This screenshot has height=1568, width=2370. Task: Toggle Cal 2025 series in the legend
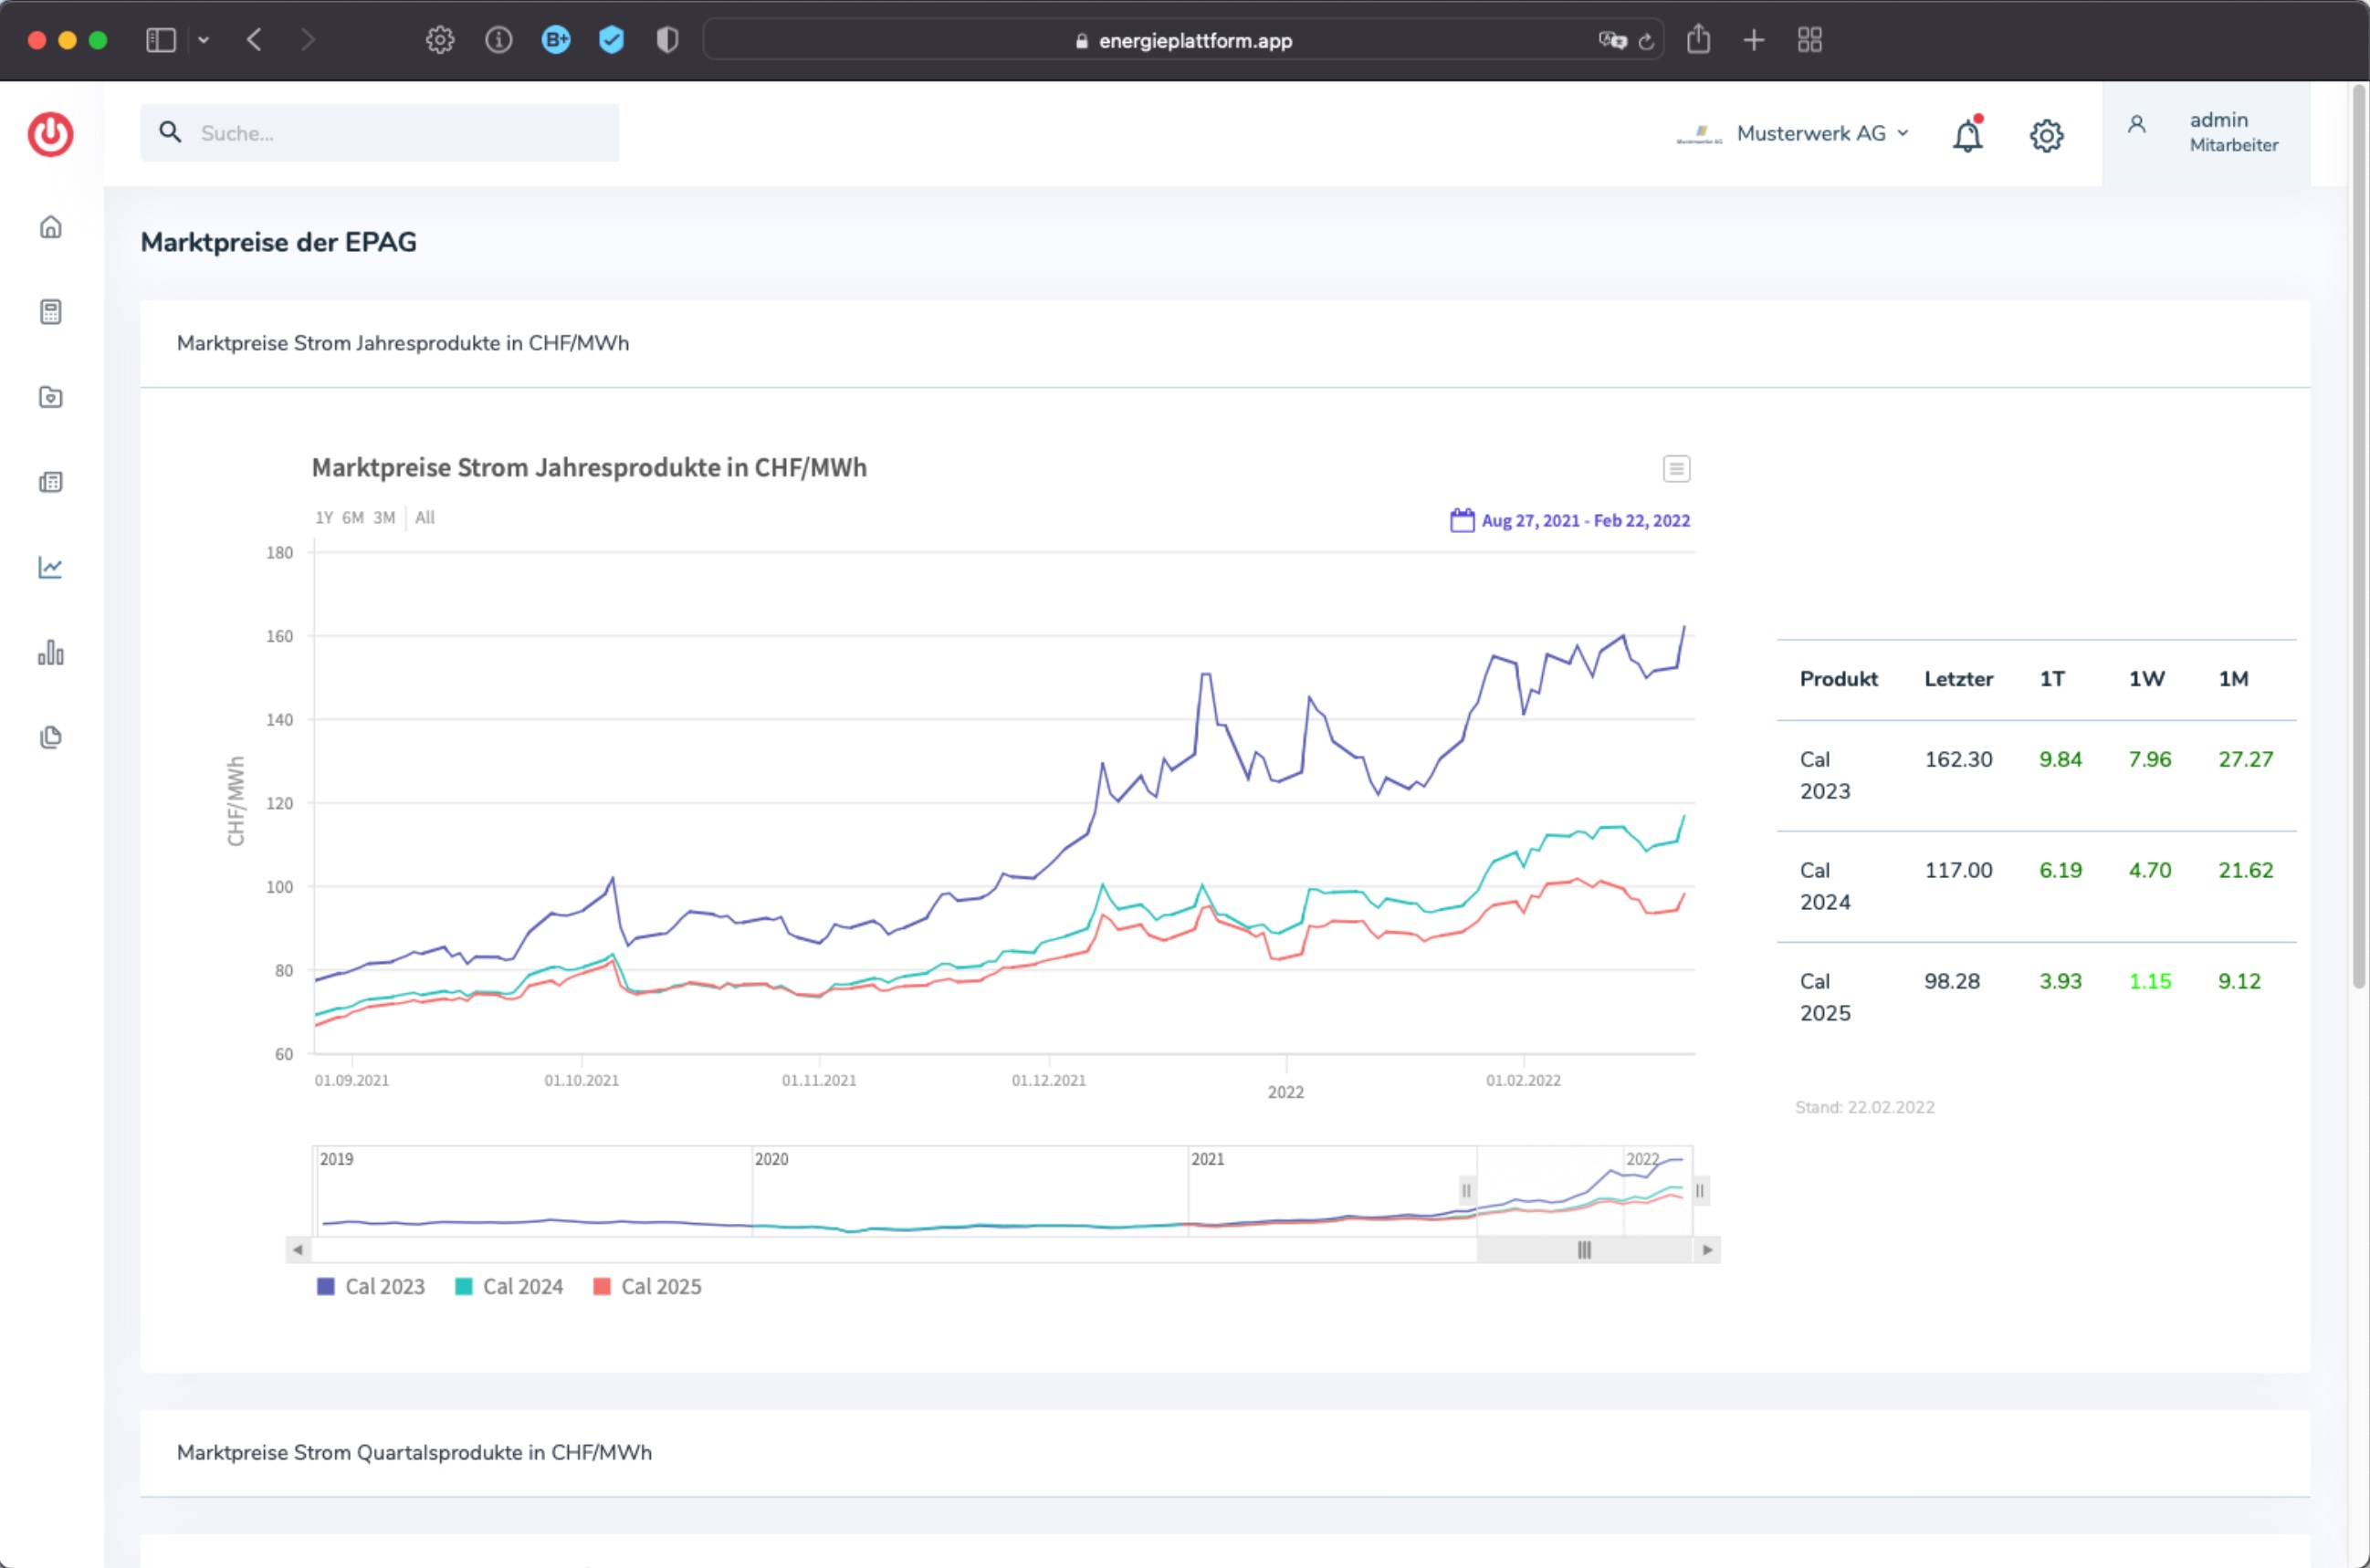click(x=647, y=1286)
